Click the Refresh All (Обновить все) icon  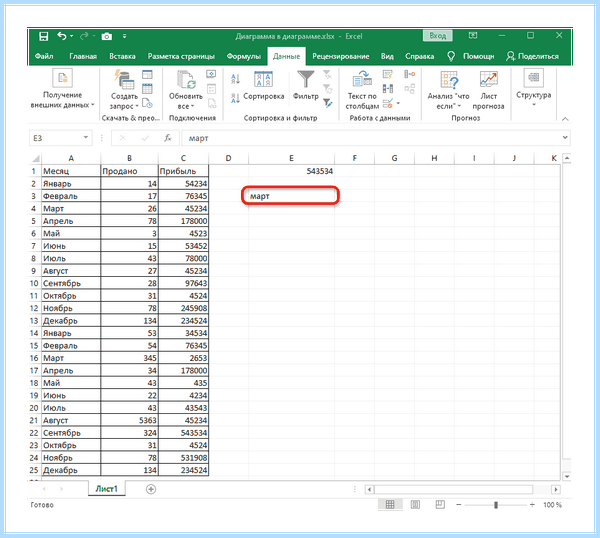pos(186,80)
